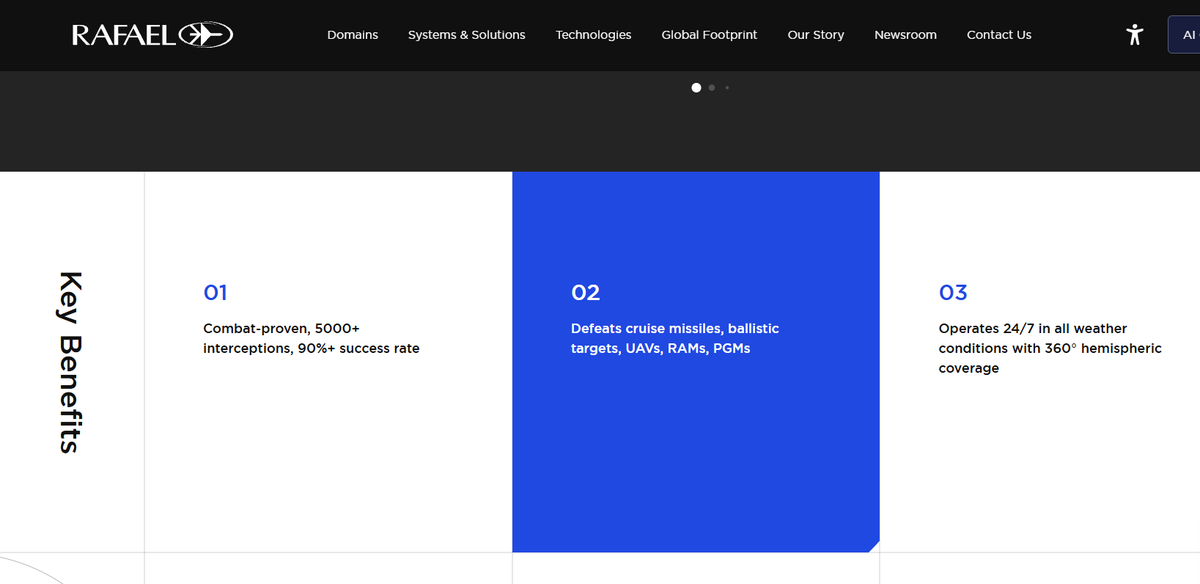Click the Key Benefits vertical heading

coord(70,362)
